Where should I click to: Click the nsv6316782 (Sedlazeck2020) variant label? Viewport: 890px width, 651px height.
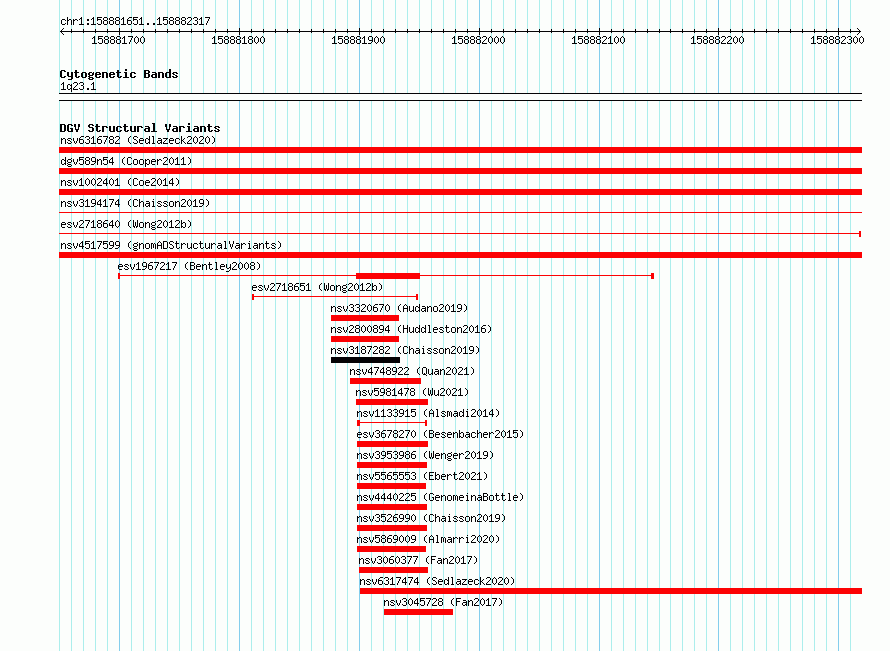[138, 140]
